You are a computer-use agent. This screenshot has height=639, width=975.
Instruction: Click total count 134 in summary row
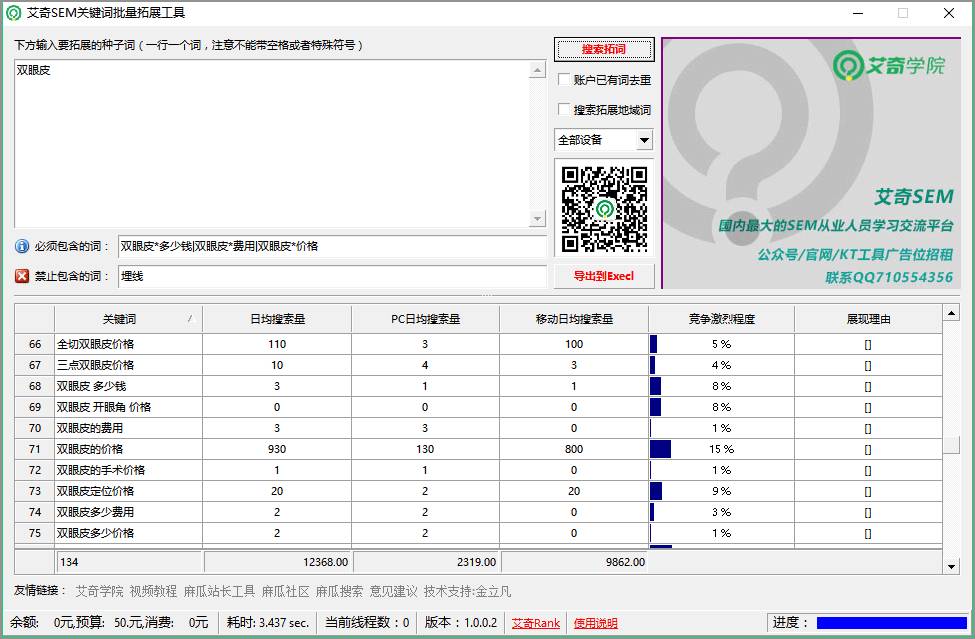tap(129, 562)
